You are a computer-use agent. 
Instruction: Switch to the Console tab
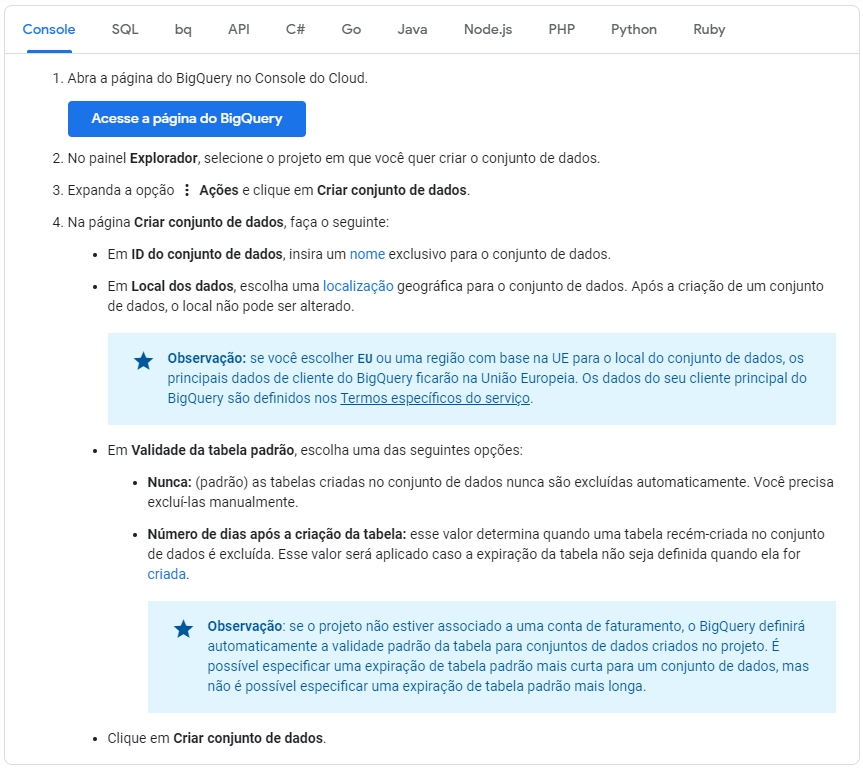pos(49,30)
